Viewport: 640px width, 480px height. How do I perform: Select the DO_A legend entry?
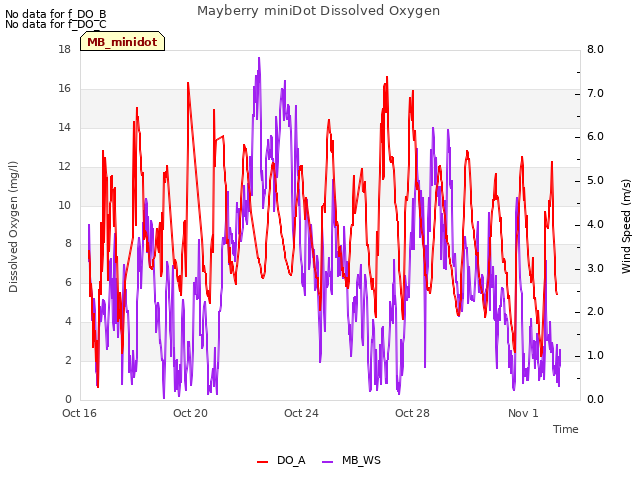281,460
